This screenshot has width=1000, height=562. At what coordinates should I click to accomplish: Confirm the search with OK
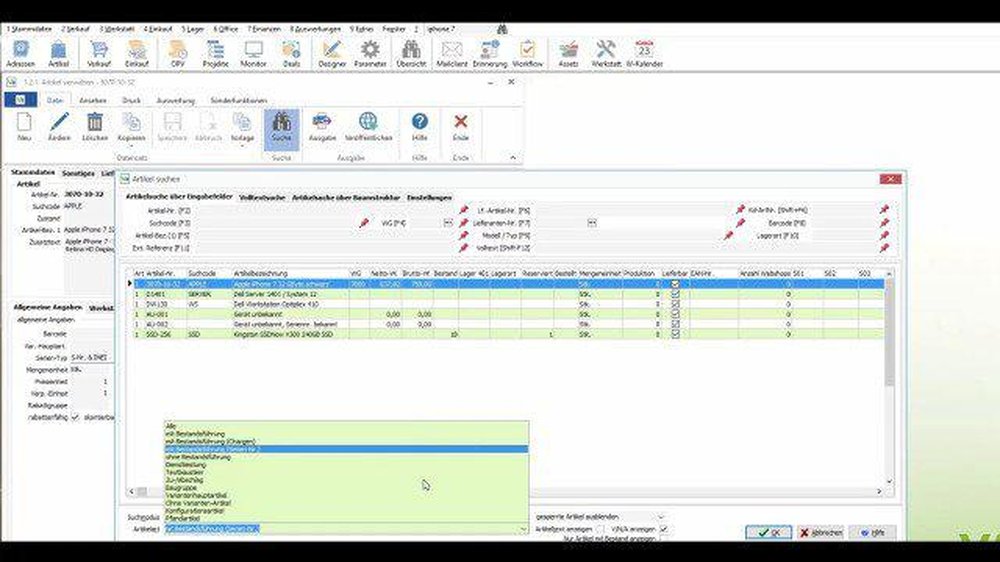[768, 532]
